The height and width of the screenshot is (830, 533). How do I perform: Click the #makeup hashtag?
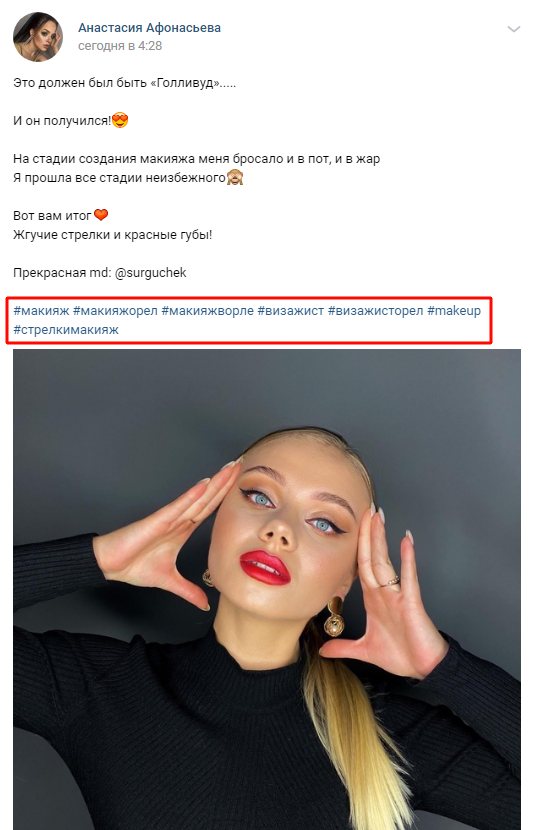click(x=454, y=311)
